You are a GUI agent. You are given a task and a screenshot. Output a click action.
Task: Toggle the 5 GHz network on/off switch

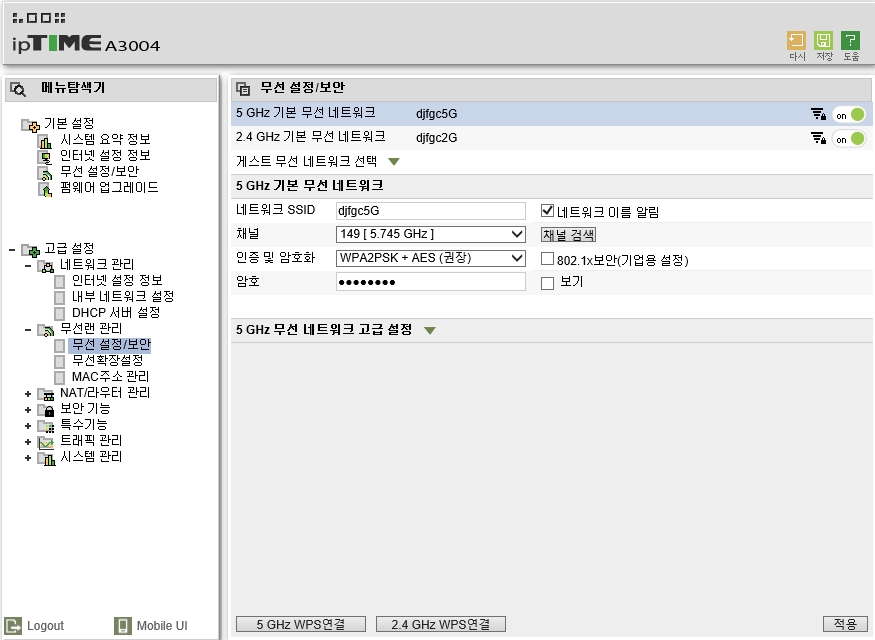point(849,115)
